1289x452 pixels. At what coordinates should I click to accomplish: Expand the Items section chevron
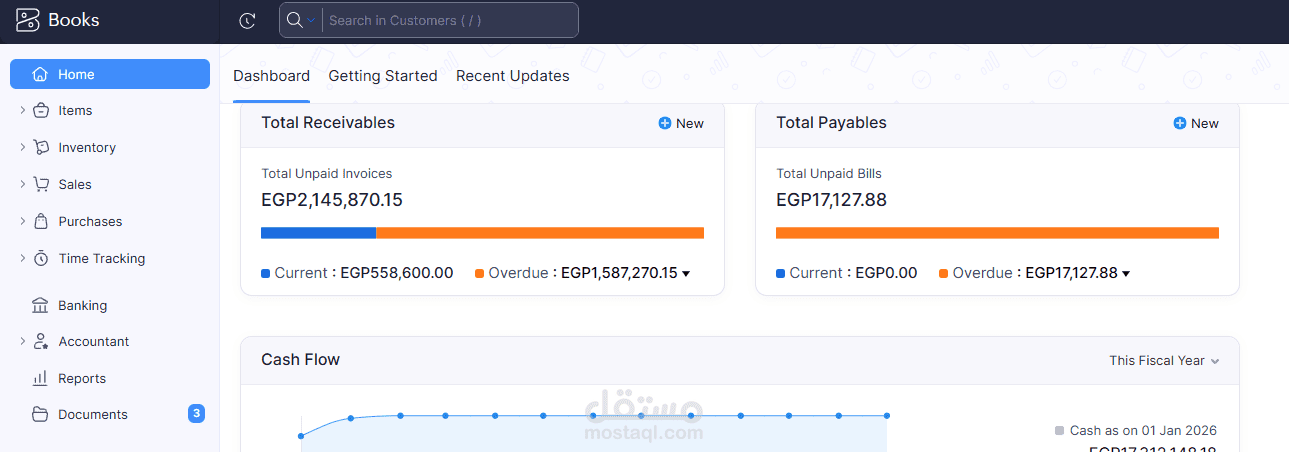click(22, 111)
